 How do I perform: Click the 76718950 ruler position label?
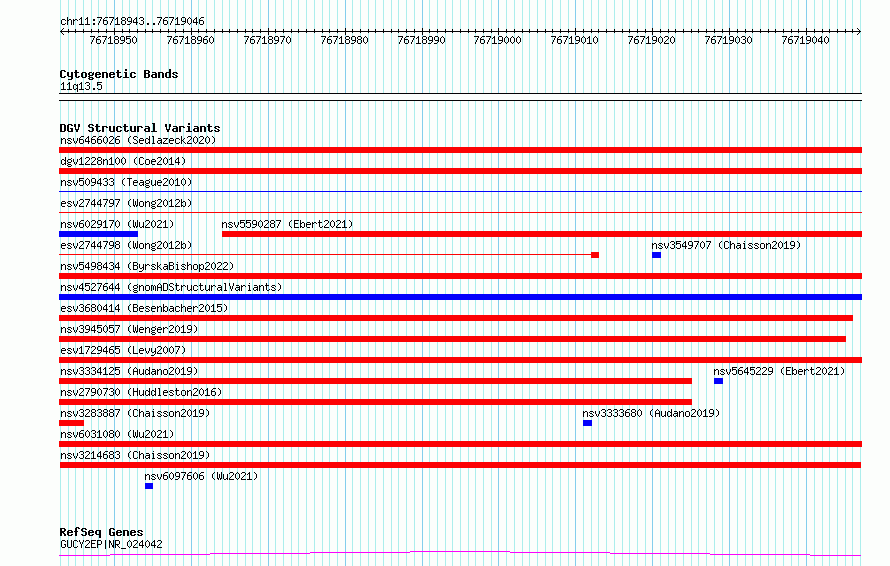(x=114, y=40)
